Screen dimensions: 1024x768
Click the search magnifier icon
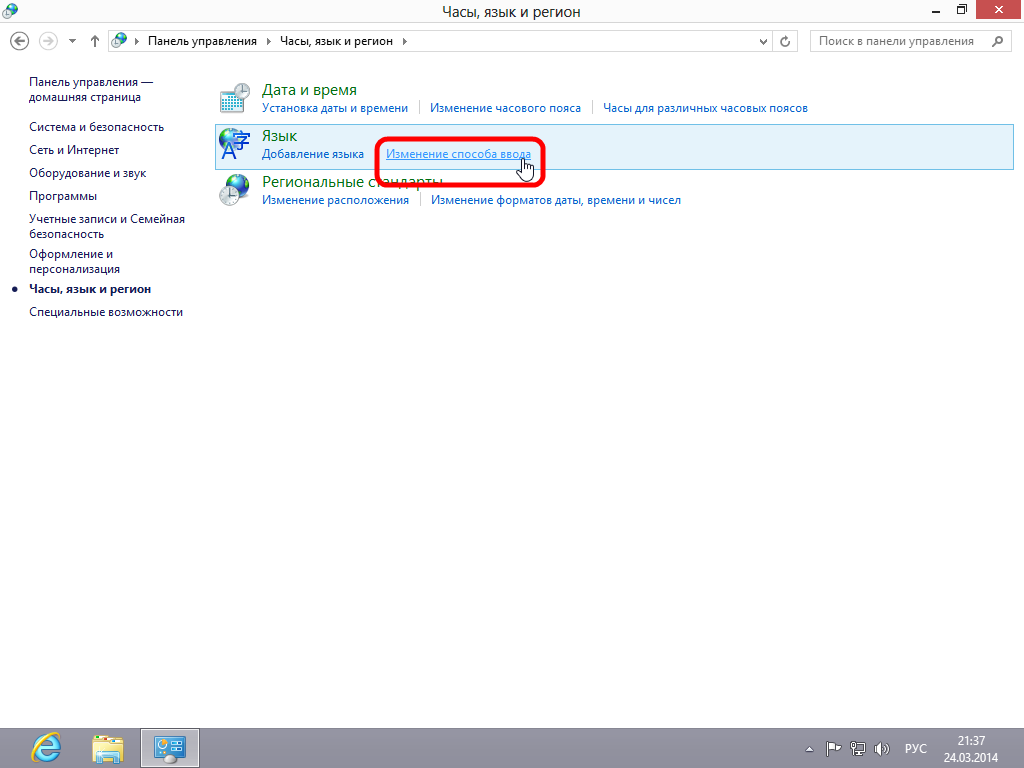click(997, 41)
